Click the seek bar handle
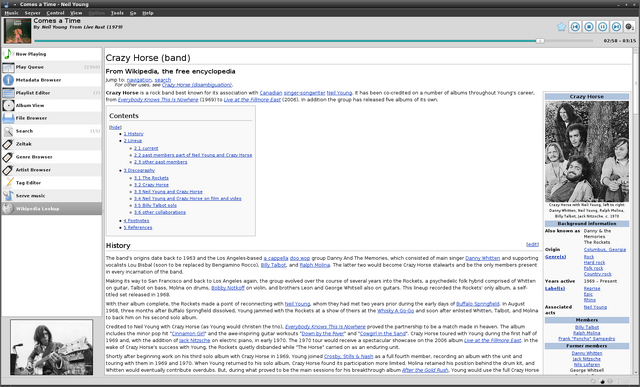 (540, 41)
